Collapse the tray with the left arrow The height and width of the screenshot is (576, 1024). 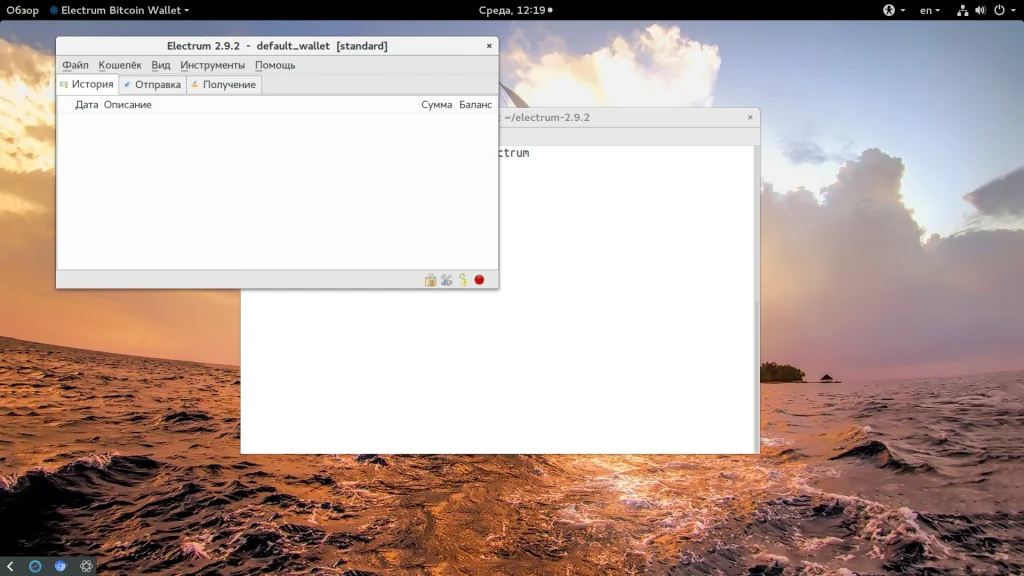10,566
